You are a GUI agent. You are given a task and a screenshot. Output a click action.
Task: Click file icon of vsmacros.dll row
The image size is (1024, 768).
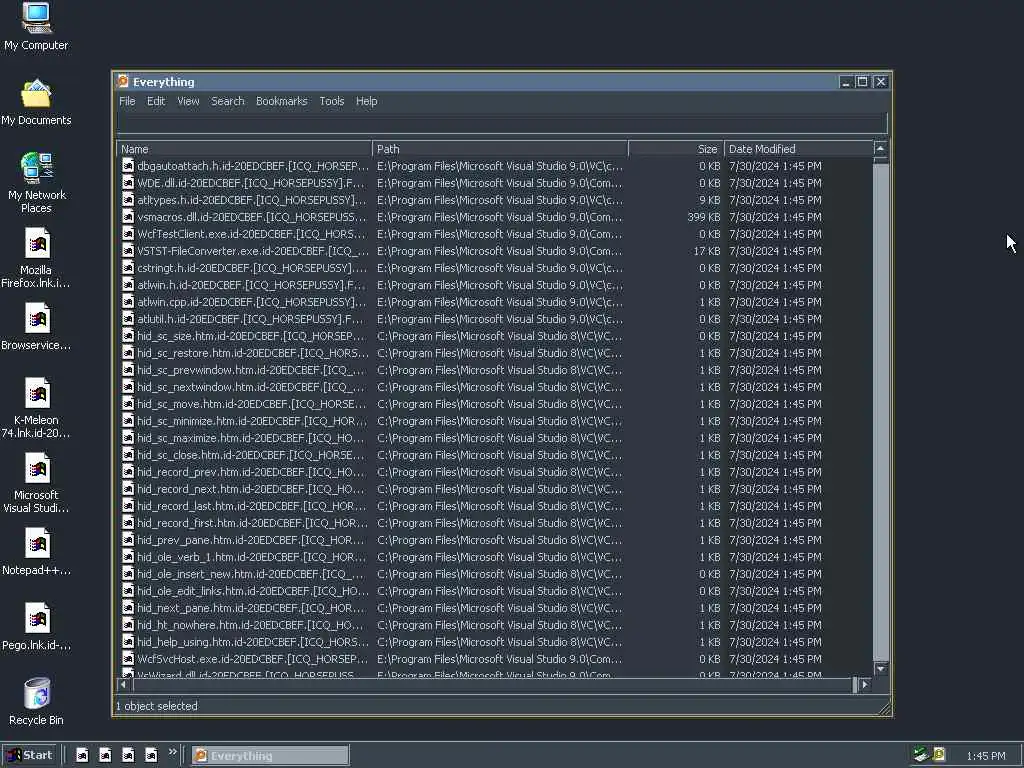point(128,217)
